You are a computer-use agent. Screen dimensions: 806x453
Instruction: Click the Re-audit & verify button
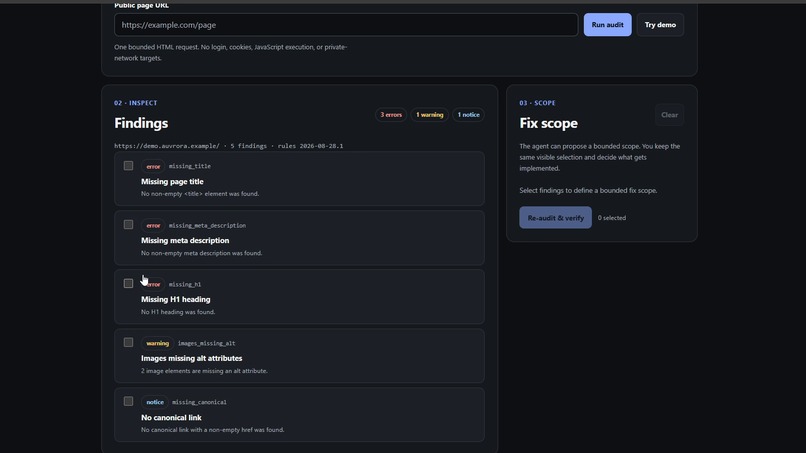coord(555,218)
